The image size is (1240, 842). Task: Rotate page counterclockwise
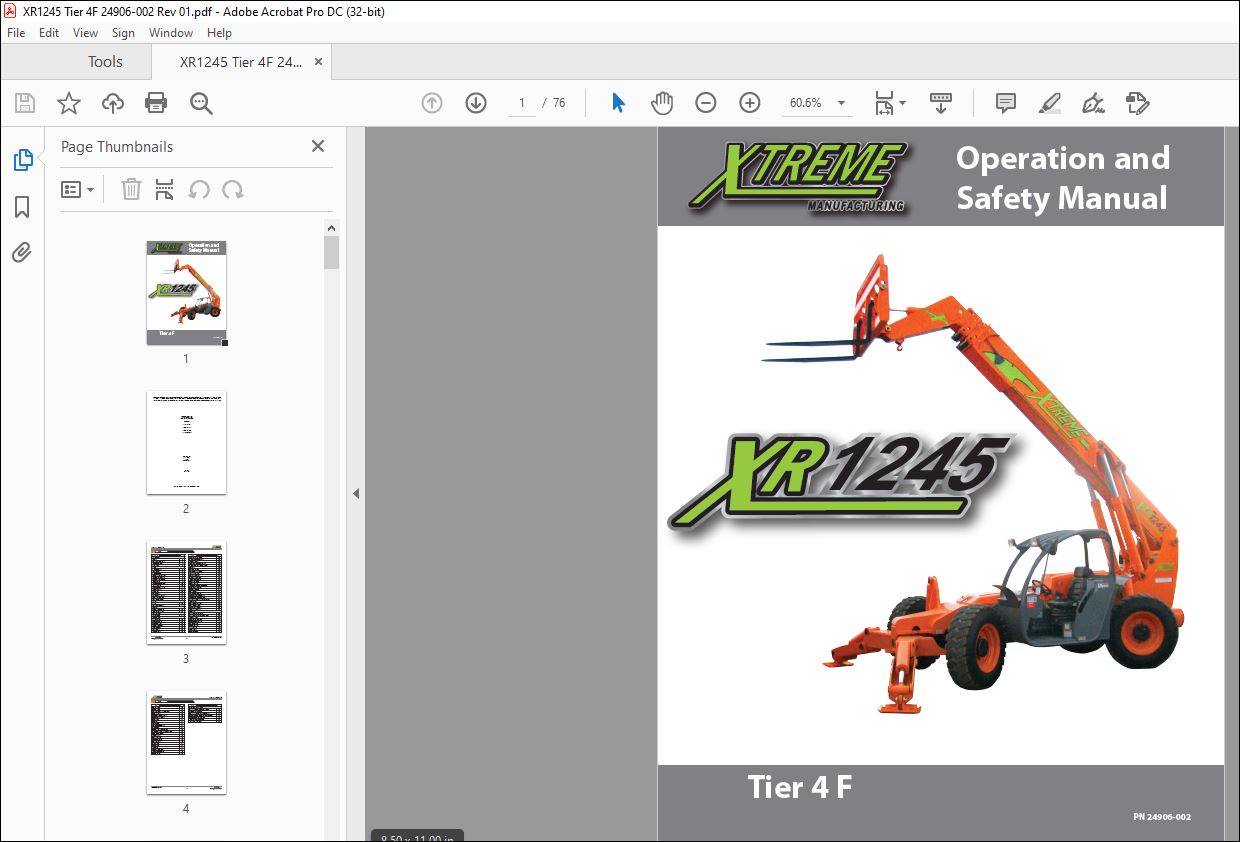click(x=199, y=189)
